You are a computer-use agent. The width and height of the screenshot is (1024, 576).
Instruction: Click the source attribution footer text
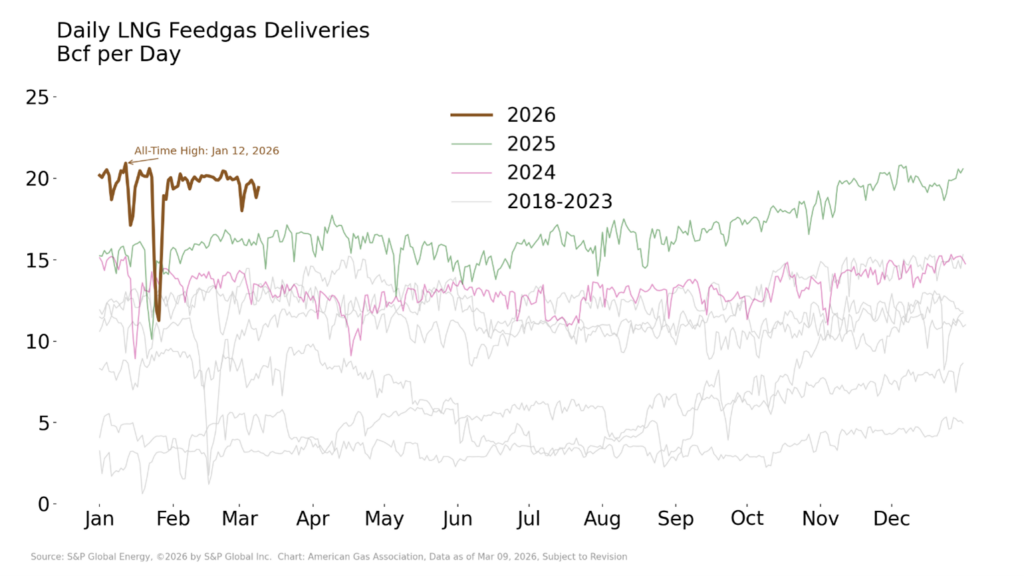click(329, 556)
